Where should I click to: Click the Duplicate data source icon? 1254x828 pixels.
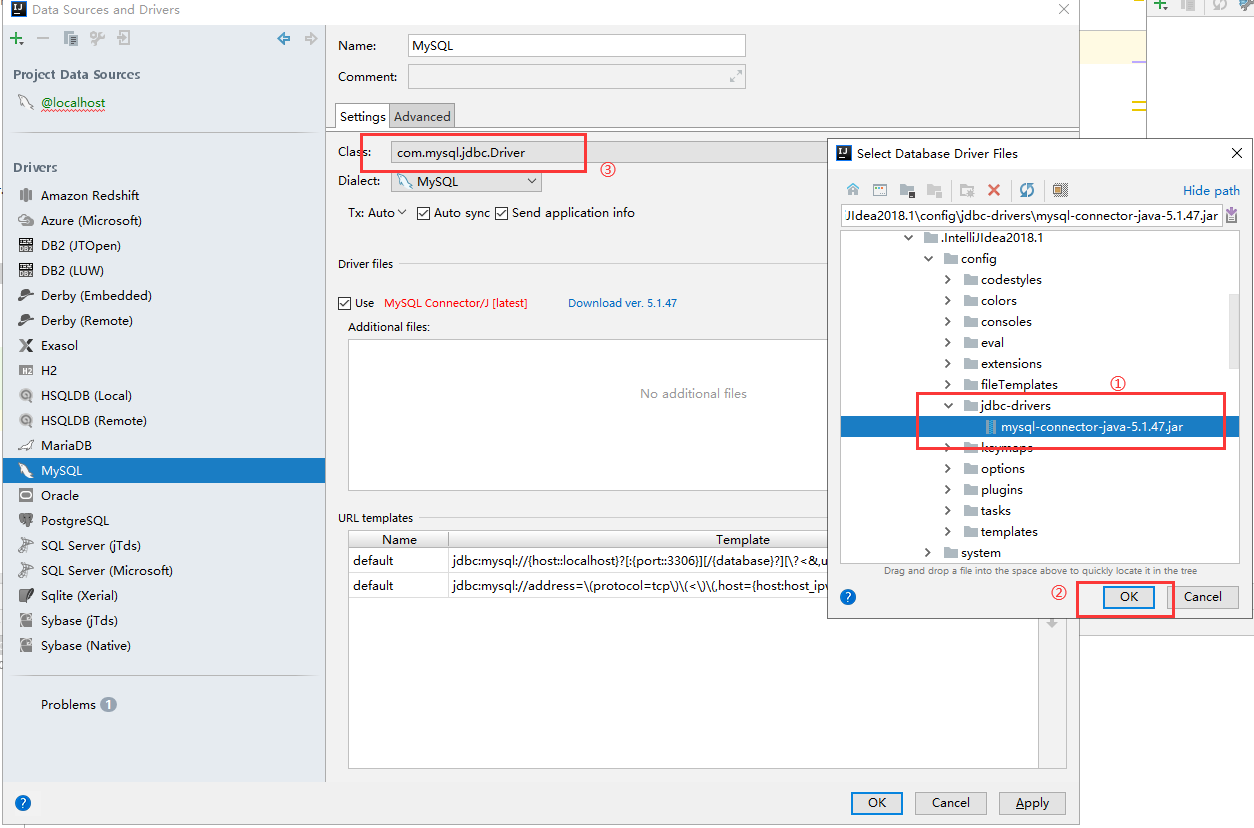70,38
